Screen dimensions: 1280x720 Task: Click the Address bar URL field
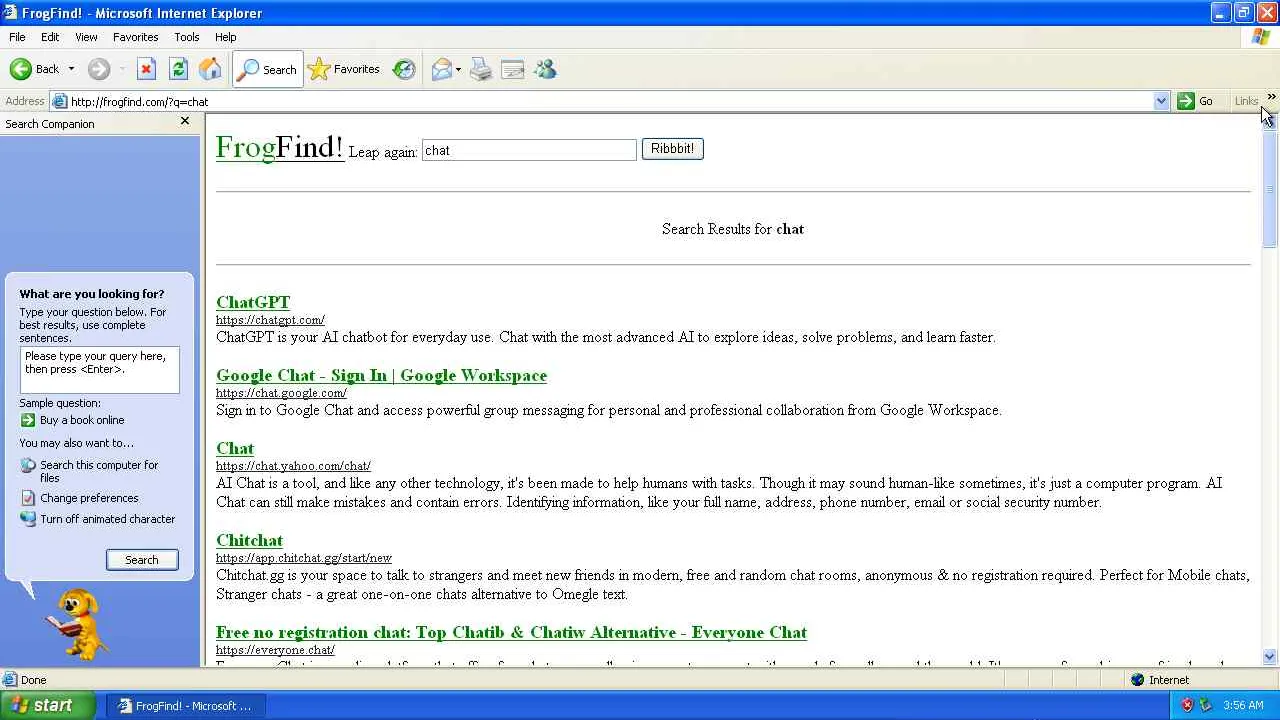(x=610, y=101)
